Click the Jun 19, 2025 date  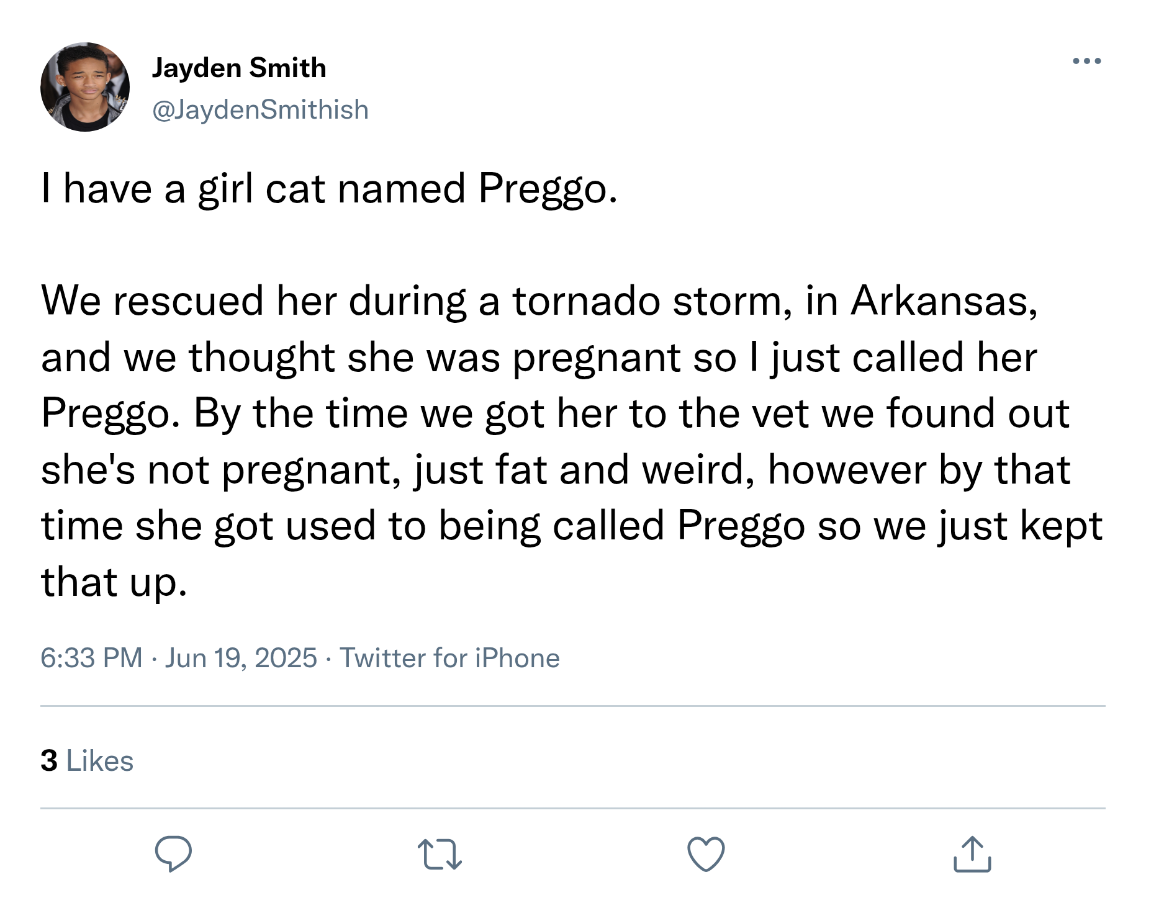[x=241, y=658]
